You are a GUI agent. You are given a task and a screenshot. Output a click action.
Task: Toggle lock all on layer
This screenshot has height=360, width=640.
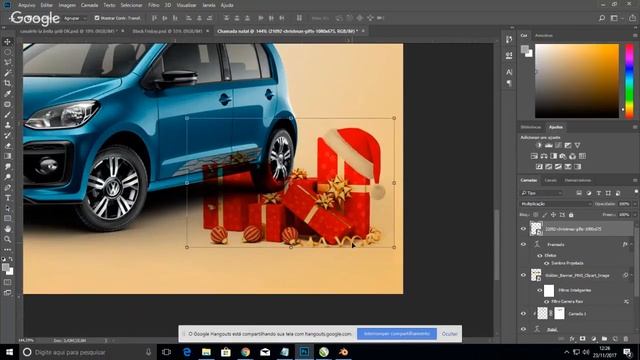[x=571, y=215]
